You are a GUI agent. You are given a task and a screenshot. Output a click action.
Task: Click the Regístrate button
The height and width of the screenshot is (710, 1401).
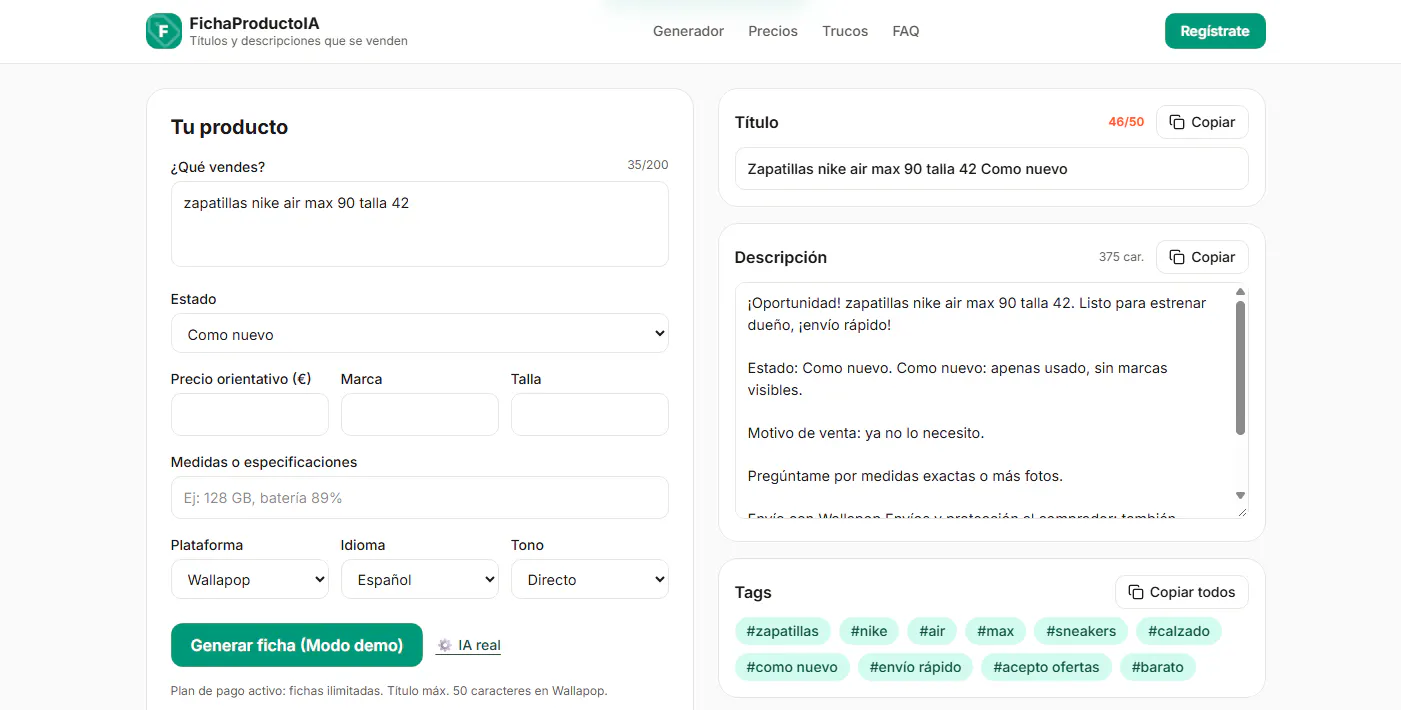point(1215,31)
